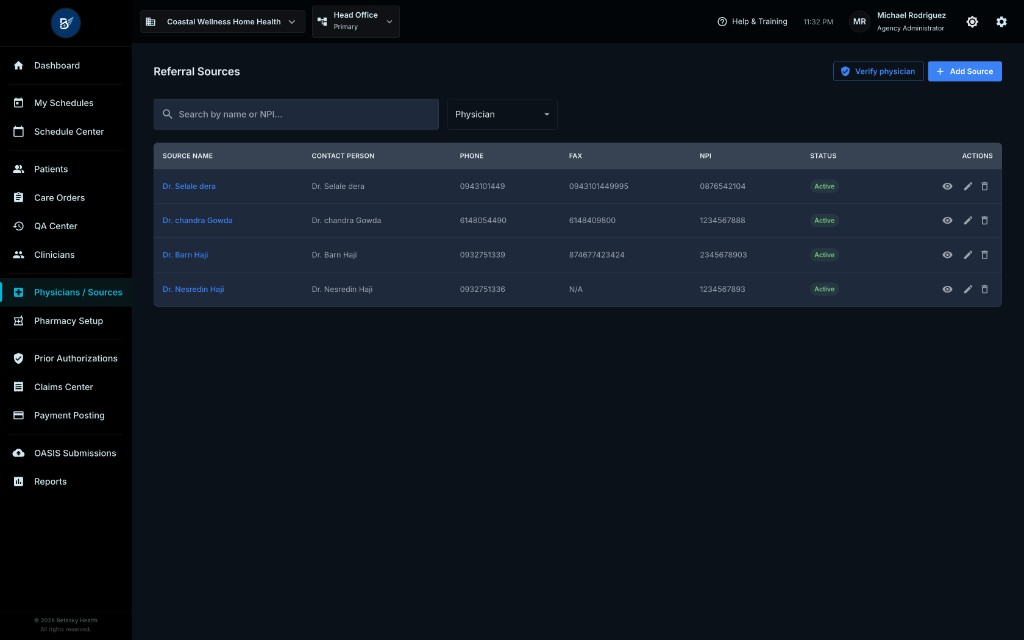Viewport: 1024px width, 640px height.
Task: Delete Dr. Selale dera with trash icon
Action: pyautogui.click(x=985, y=186)
